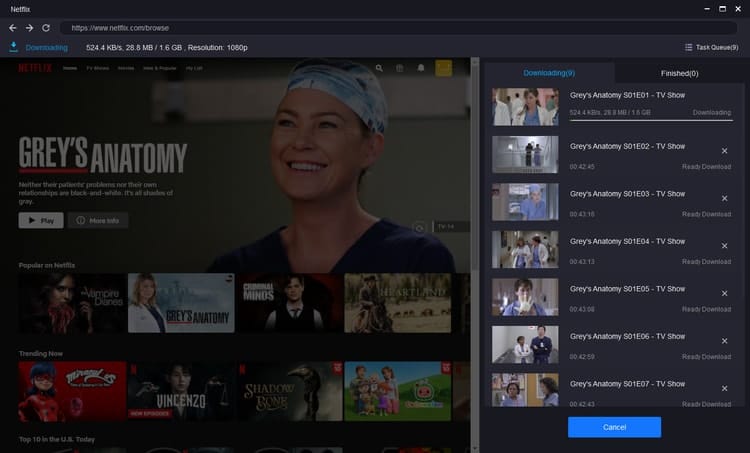Cancel the downloads with the blue button
750x453 pixels.
(x=614, y=427)
